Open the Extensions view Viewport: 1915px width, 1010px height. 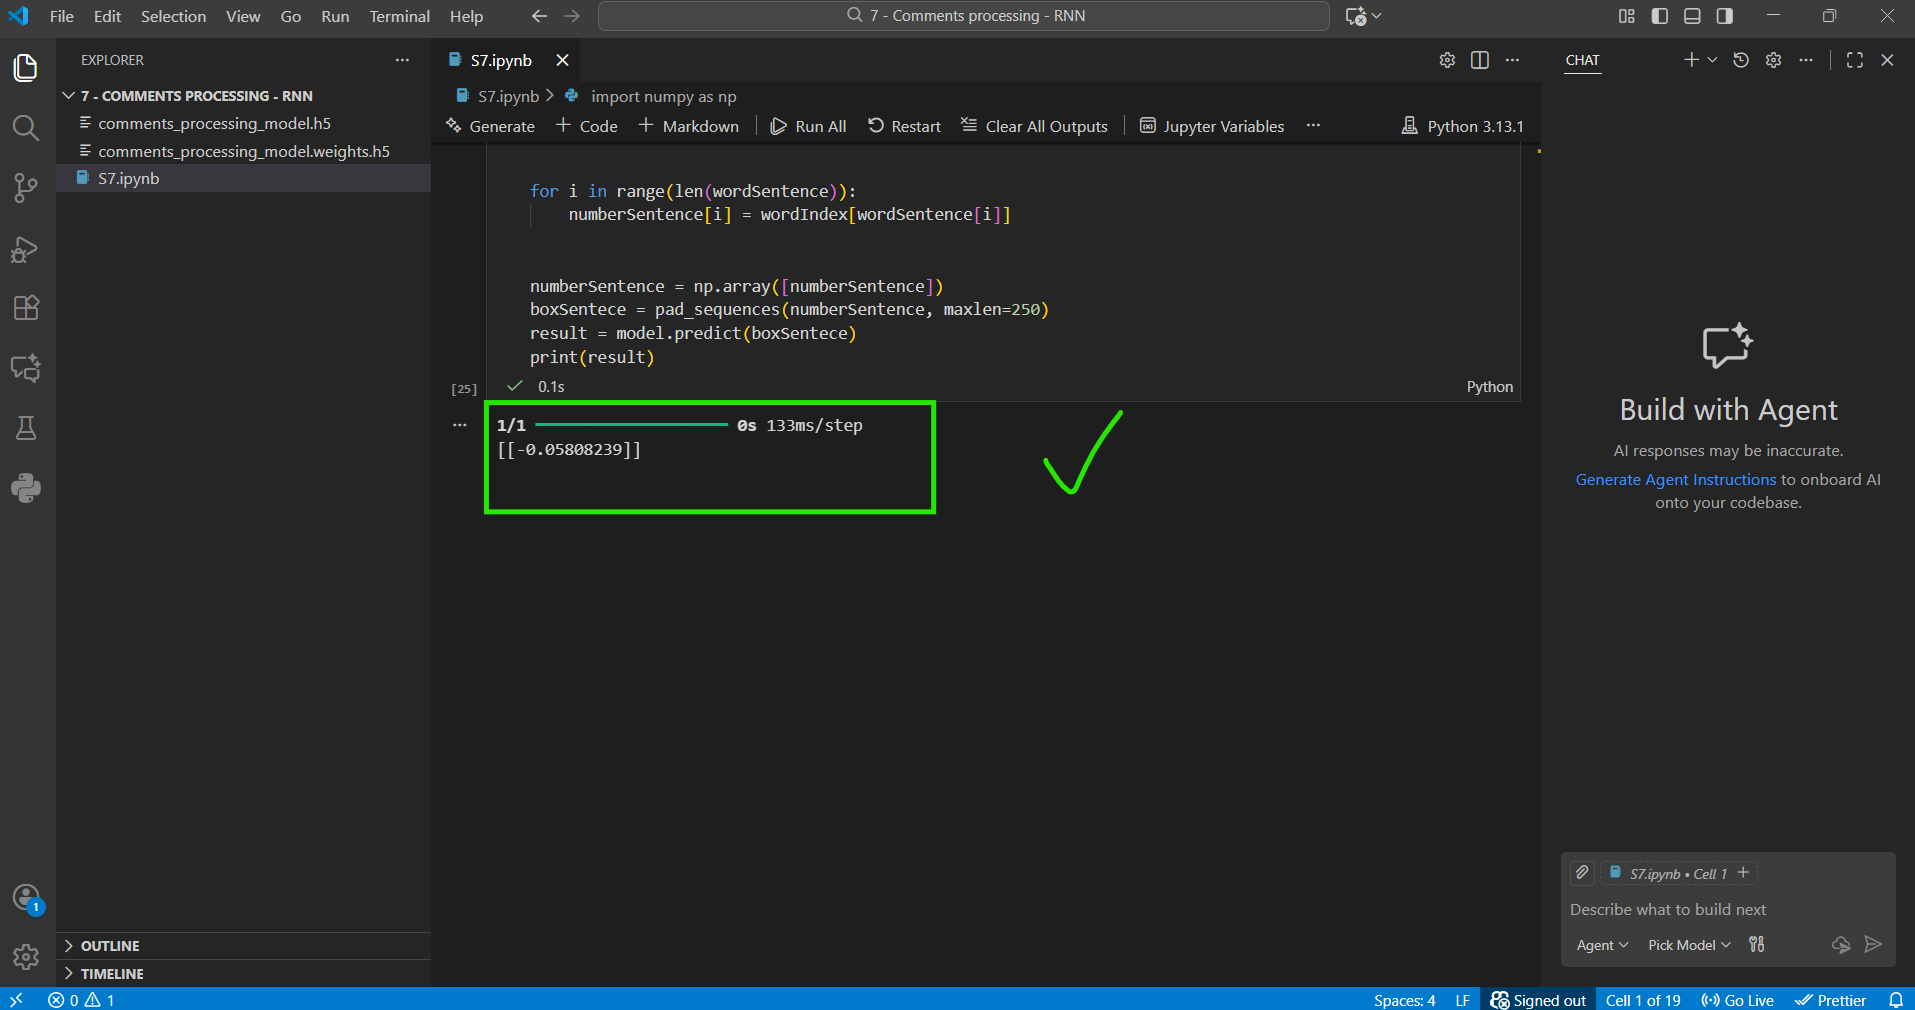pyautogui.click(x=26, y=308)
